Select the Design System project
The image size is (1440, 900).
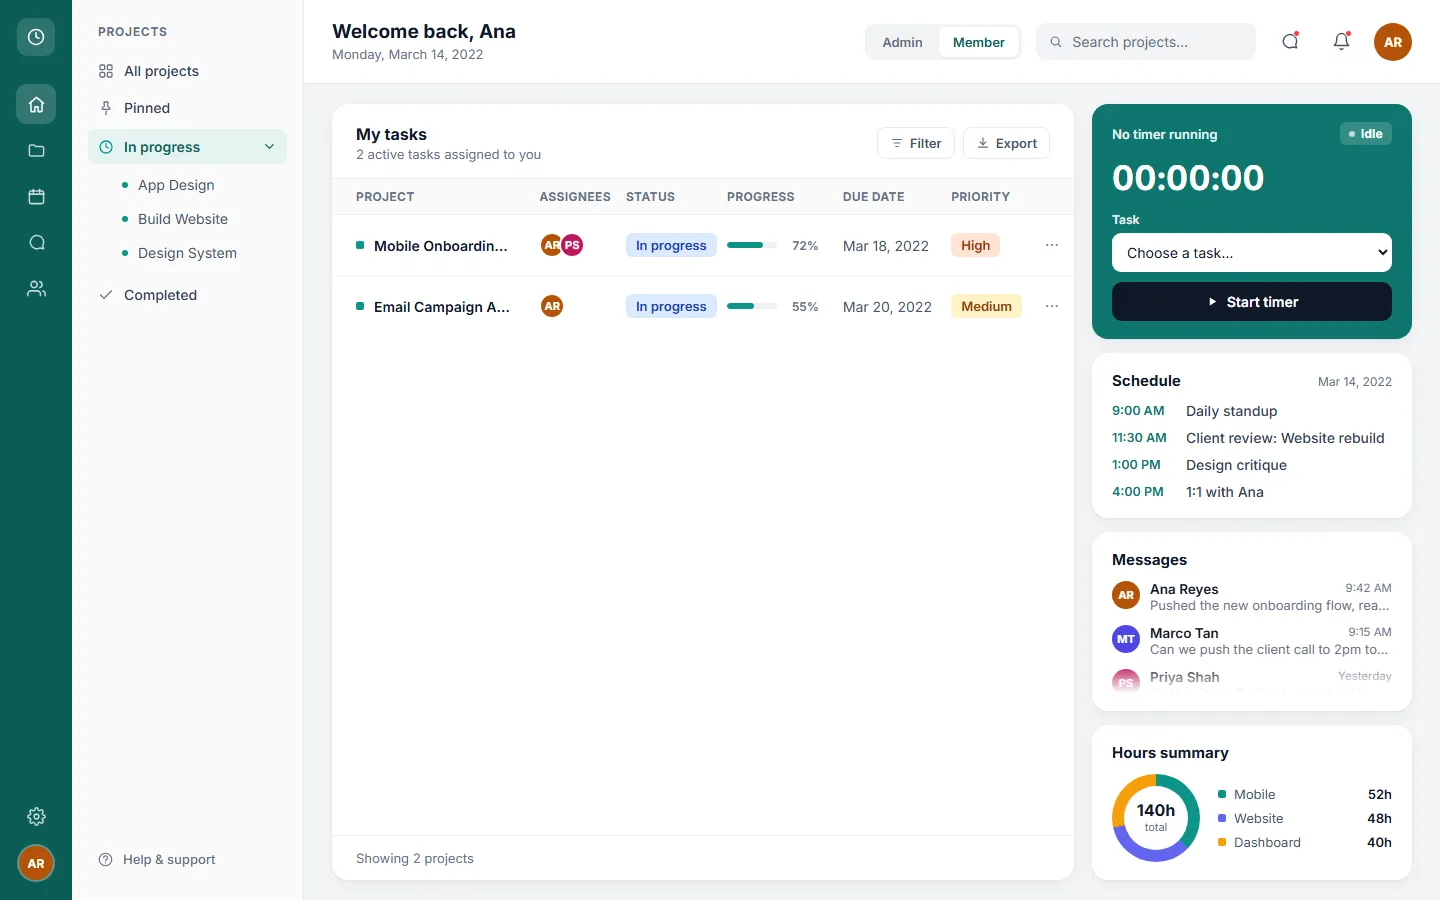(x=199, y=253)
